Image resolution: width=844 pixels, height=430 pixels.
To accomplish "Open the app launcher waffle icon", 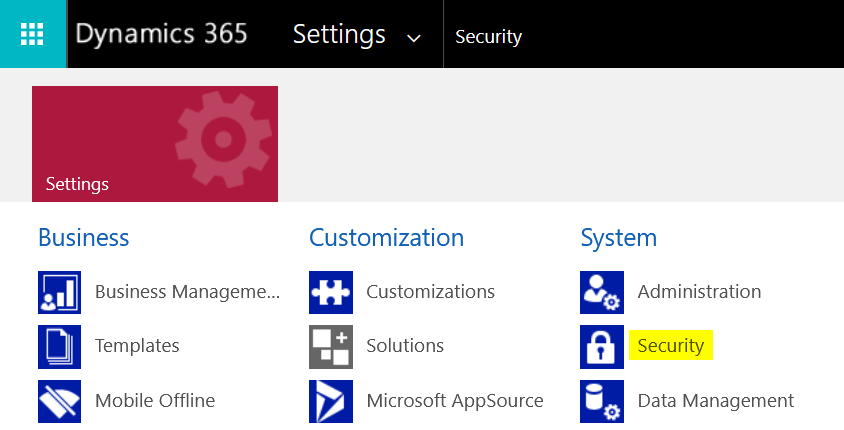I will pos(32,34).
